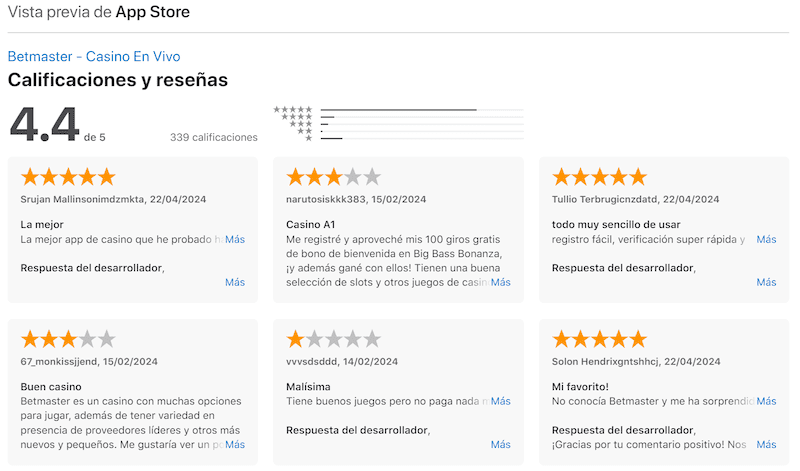Click the three-star rating on narutosiskkk383's review
This screenshot has height=471, width=800.
[333, 177]
